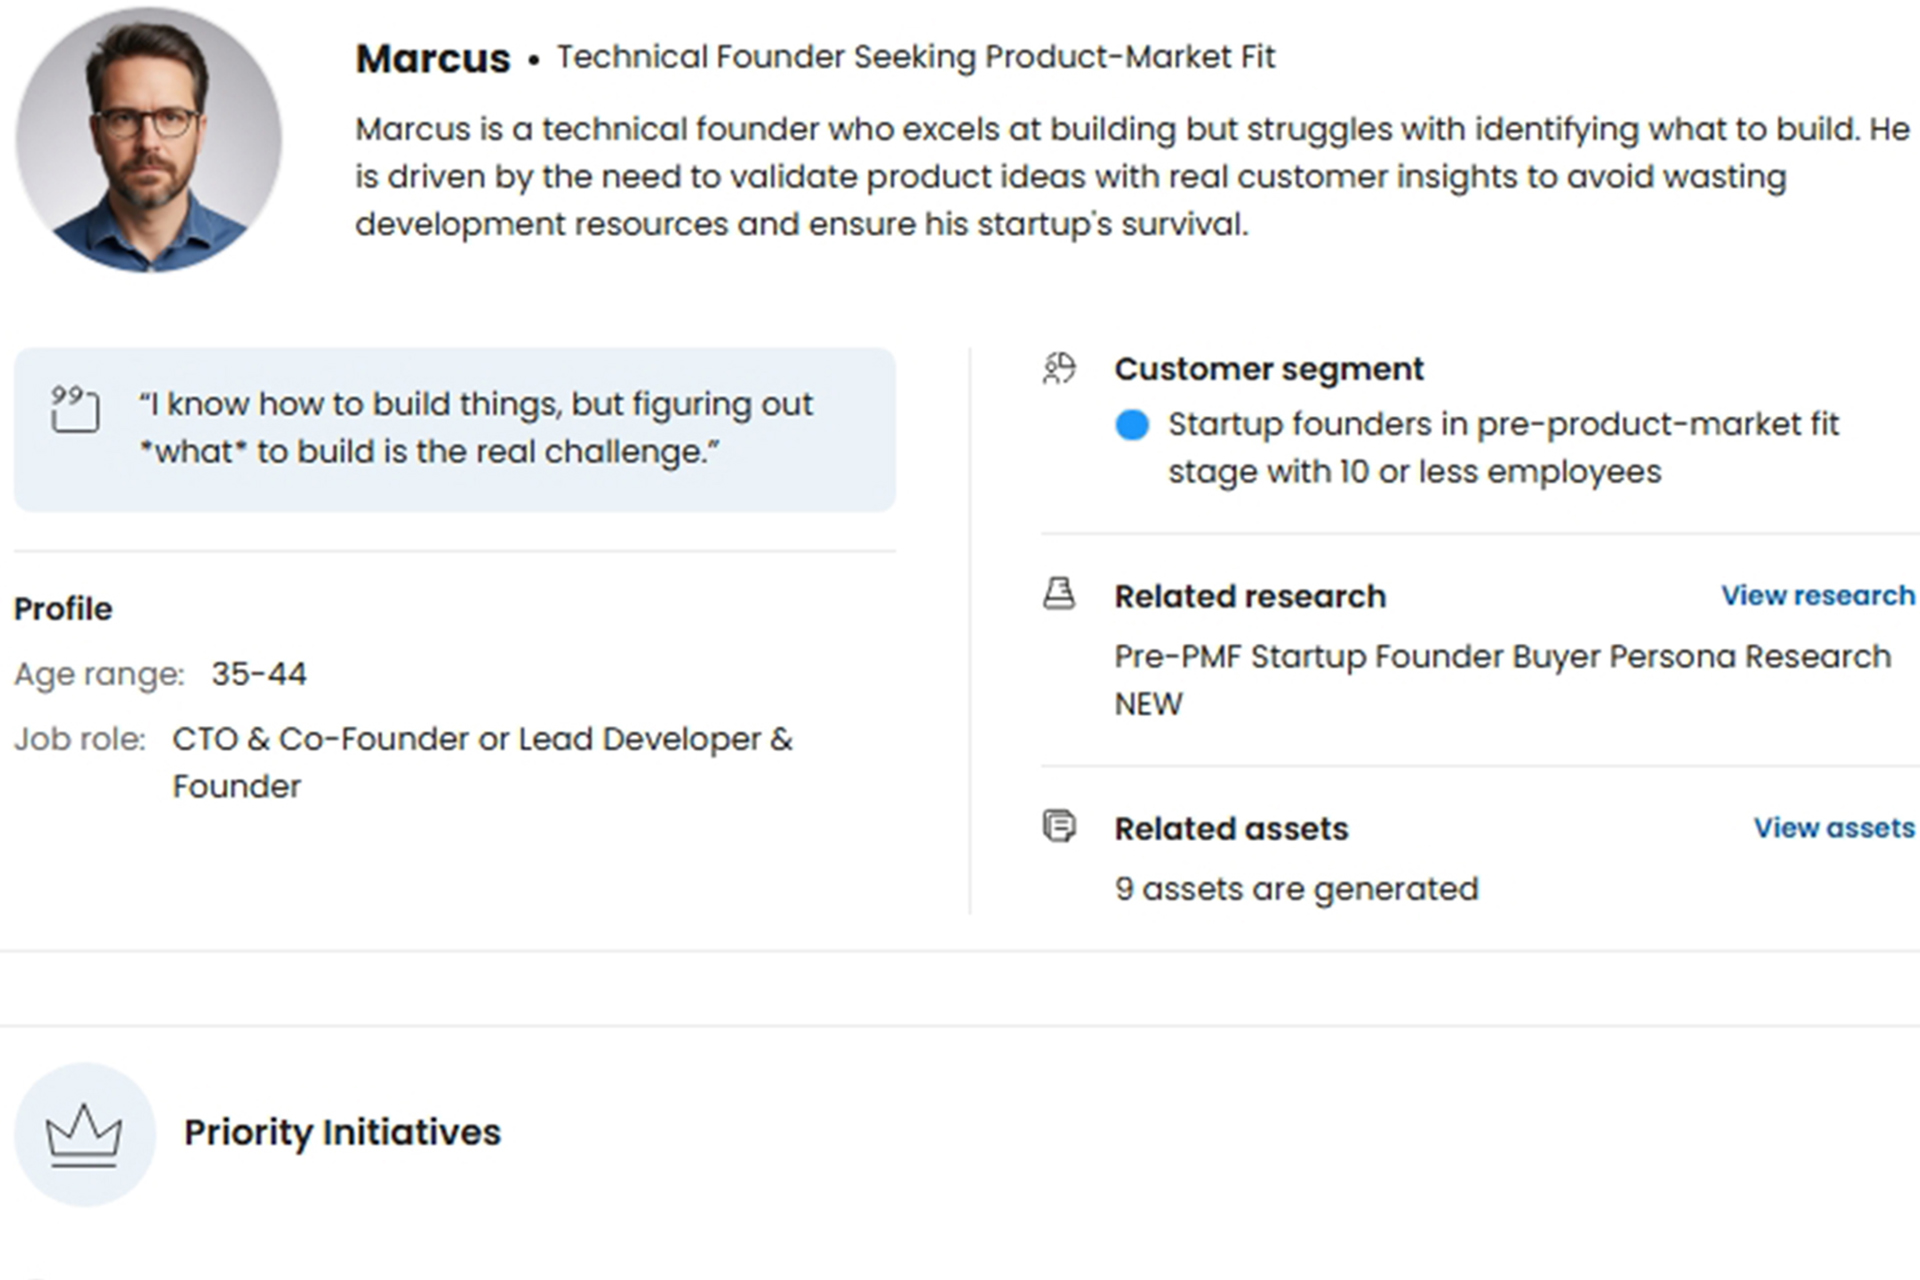Click the NEW badge under related research
The height and width of the screenshot is (1280, 1920).
pyautogui.click(x=1148, y=705)
